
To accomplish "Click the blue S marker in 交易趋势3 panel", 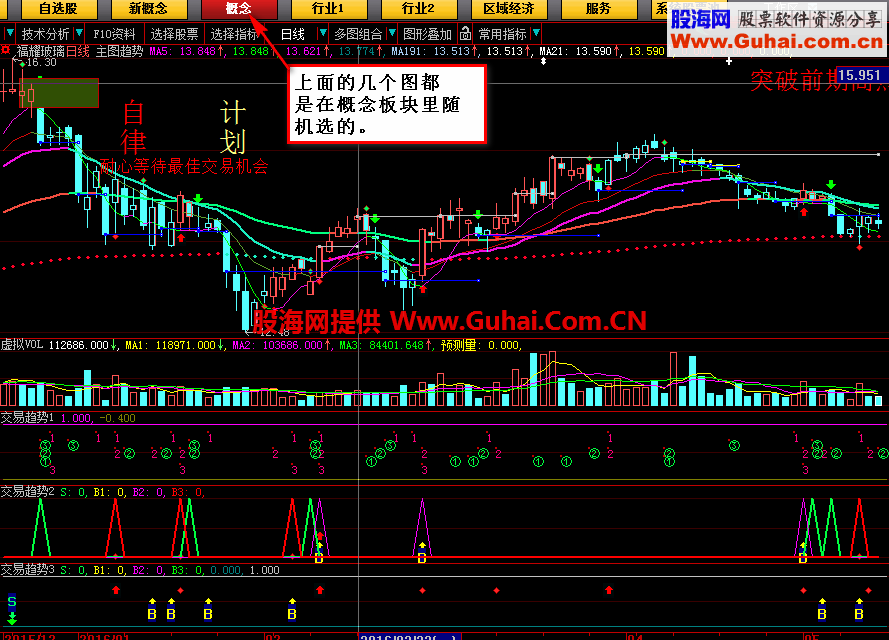I will click(10, 601).
